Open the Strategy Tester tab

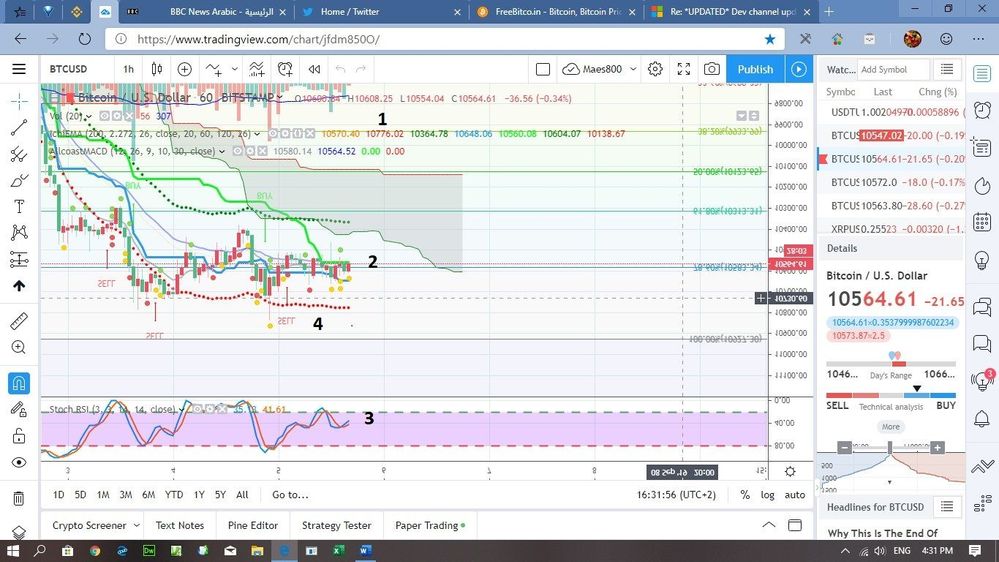[x=336, y=525]
